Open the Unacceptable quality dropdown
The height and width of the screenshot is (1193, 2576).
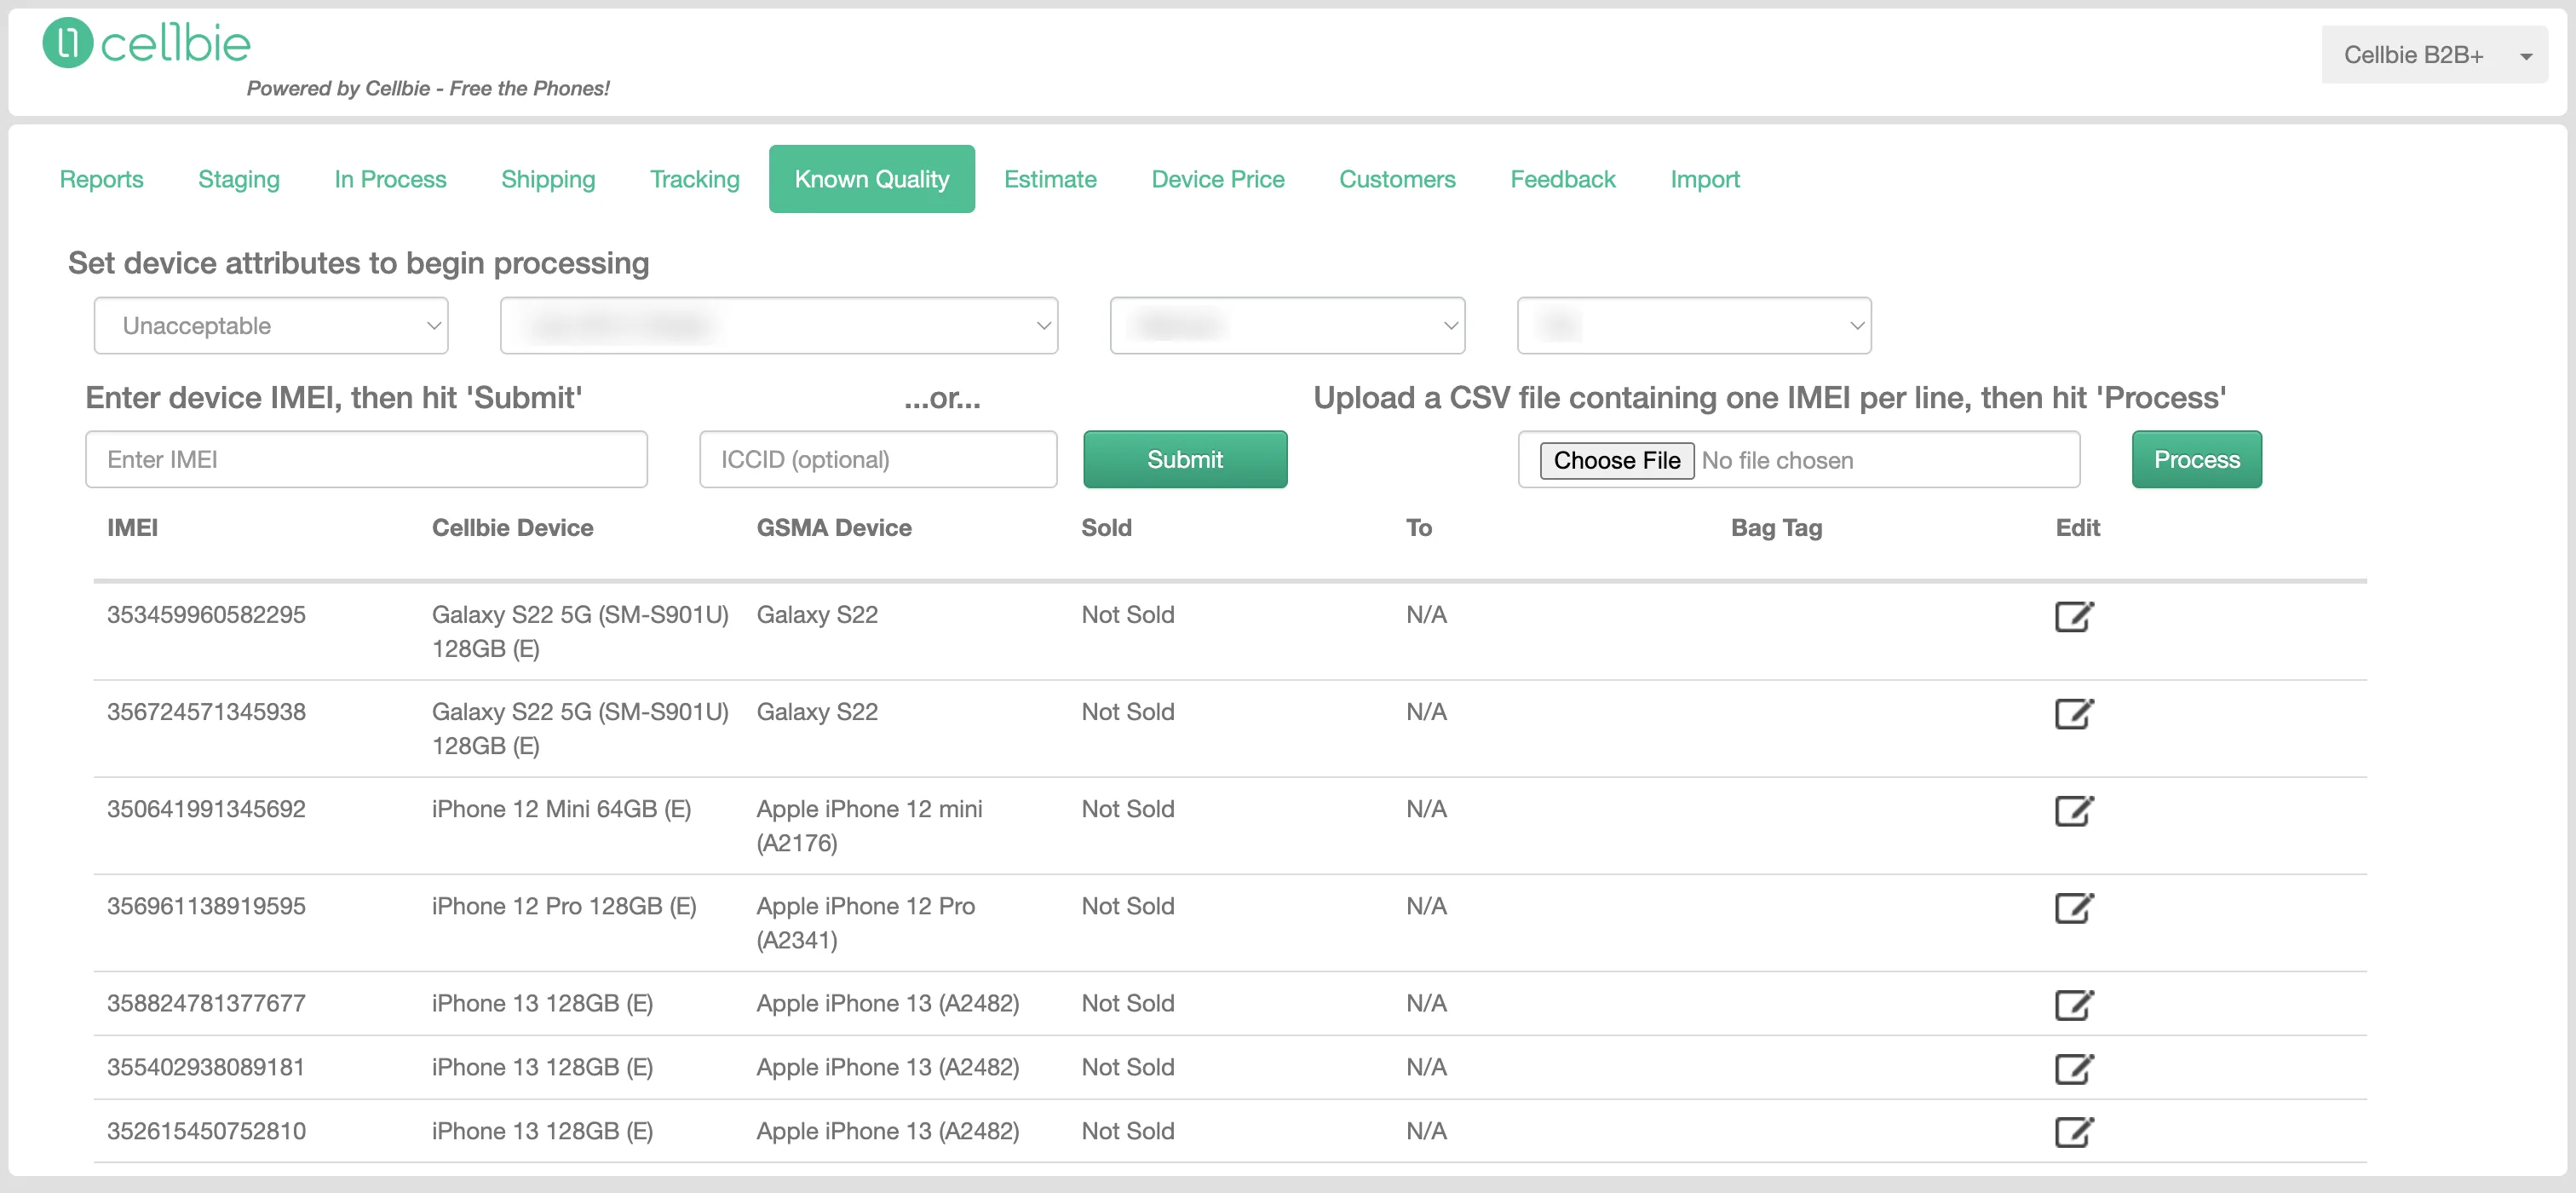(271, 326)
